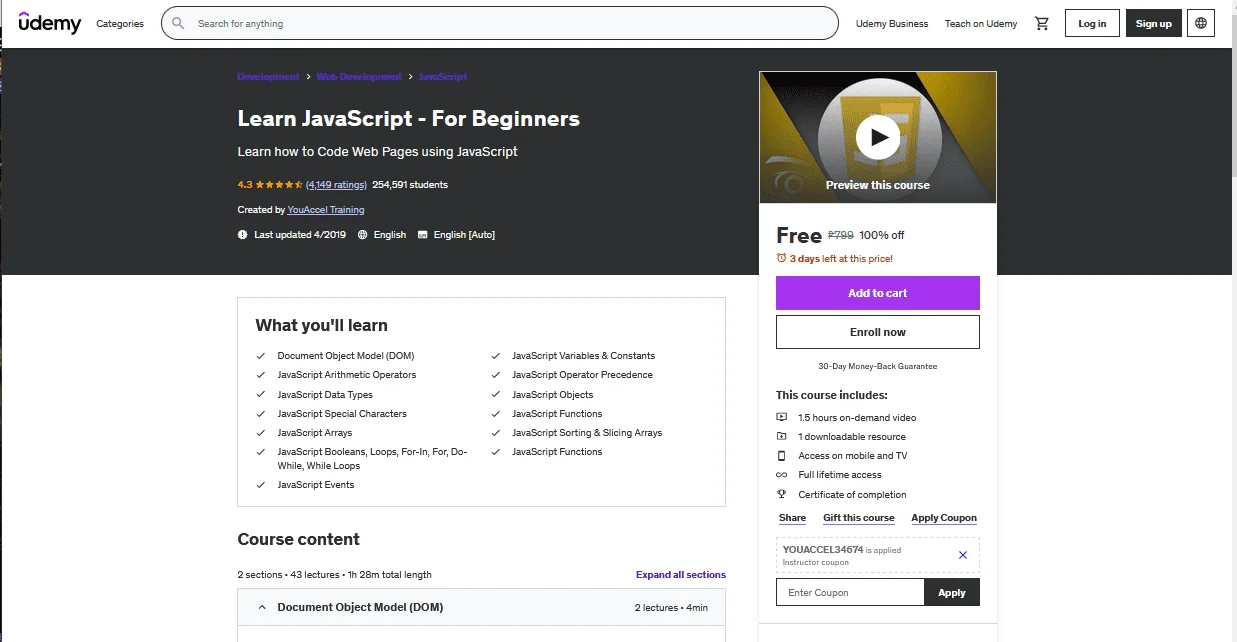Click 'JavaScript Special Characters' list item
Image resolution: width=1237 pixels, height=642 pixels.
pos(342,414)
